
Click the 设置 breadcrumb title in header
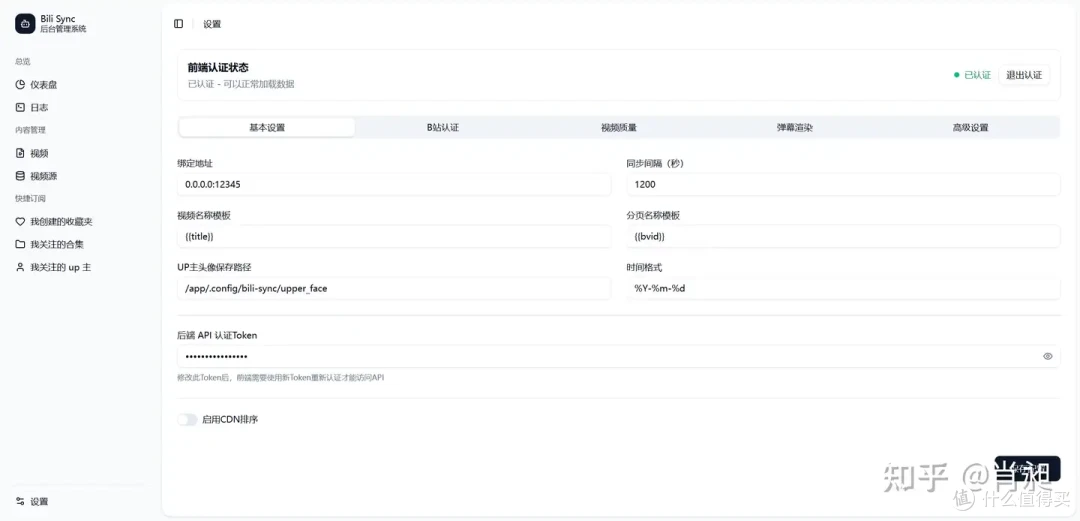coord(212,24)
